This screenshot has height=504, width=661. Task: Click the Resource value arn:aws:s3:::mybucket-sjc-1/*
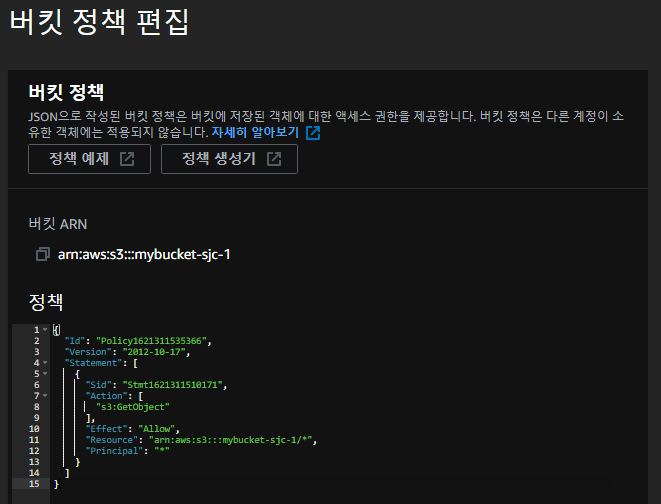231,440
